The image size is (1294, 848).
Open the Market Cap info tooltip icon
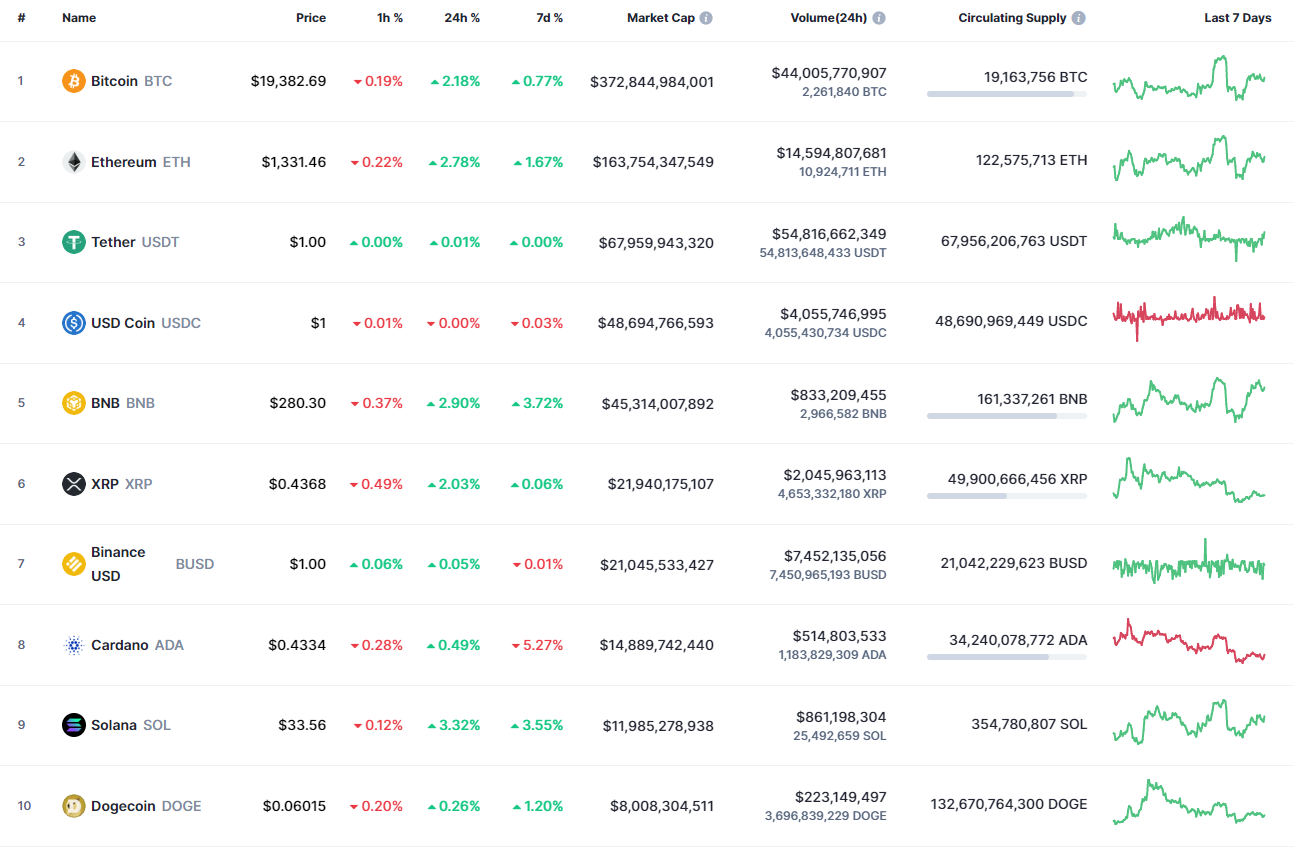tap(707, 17)
